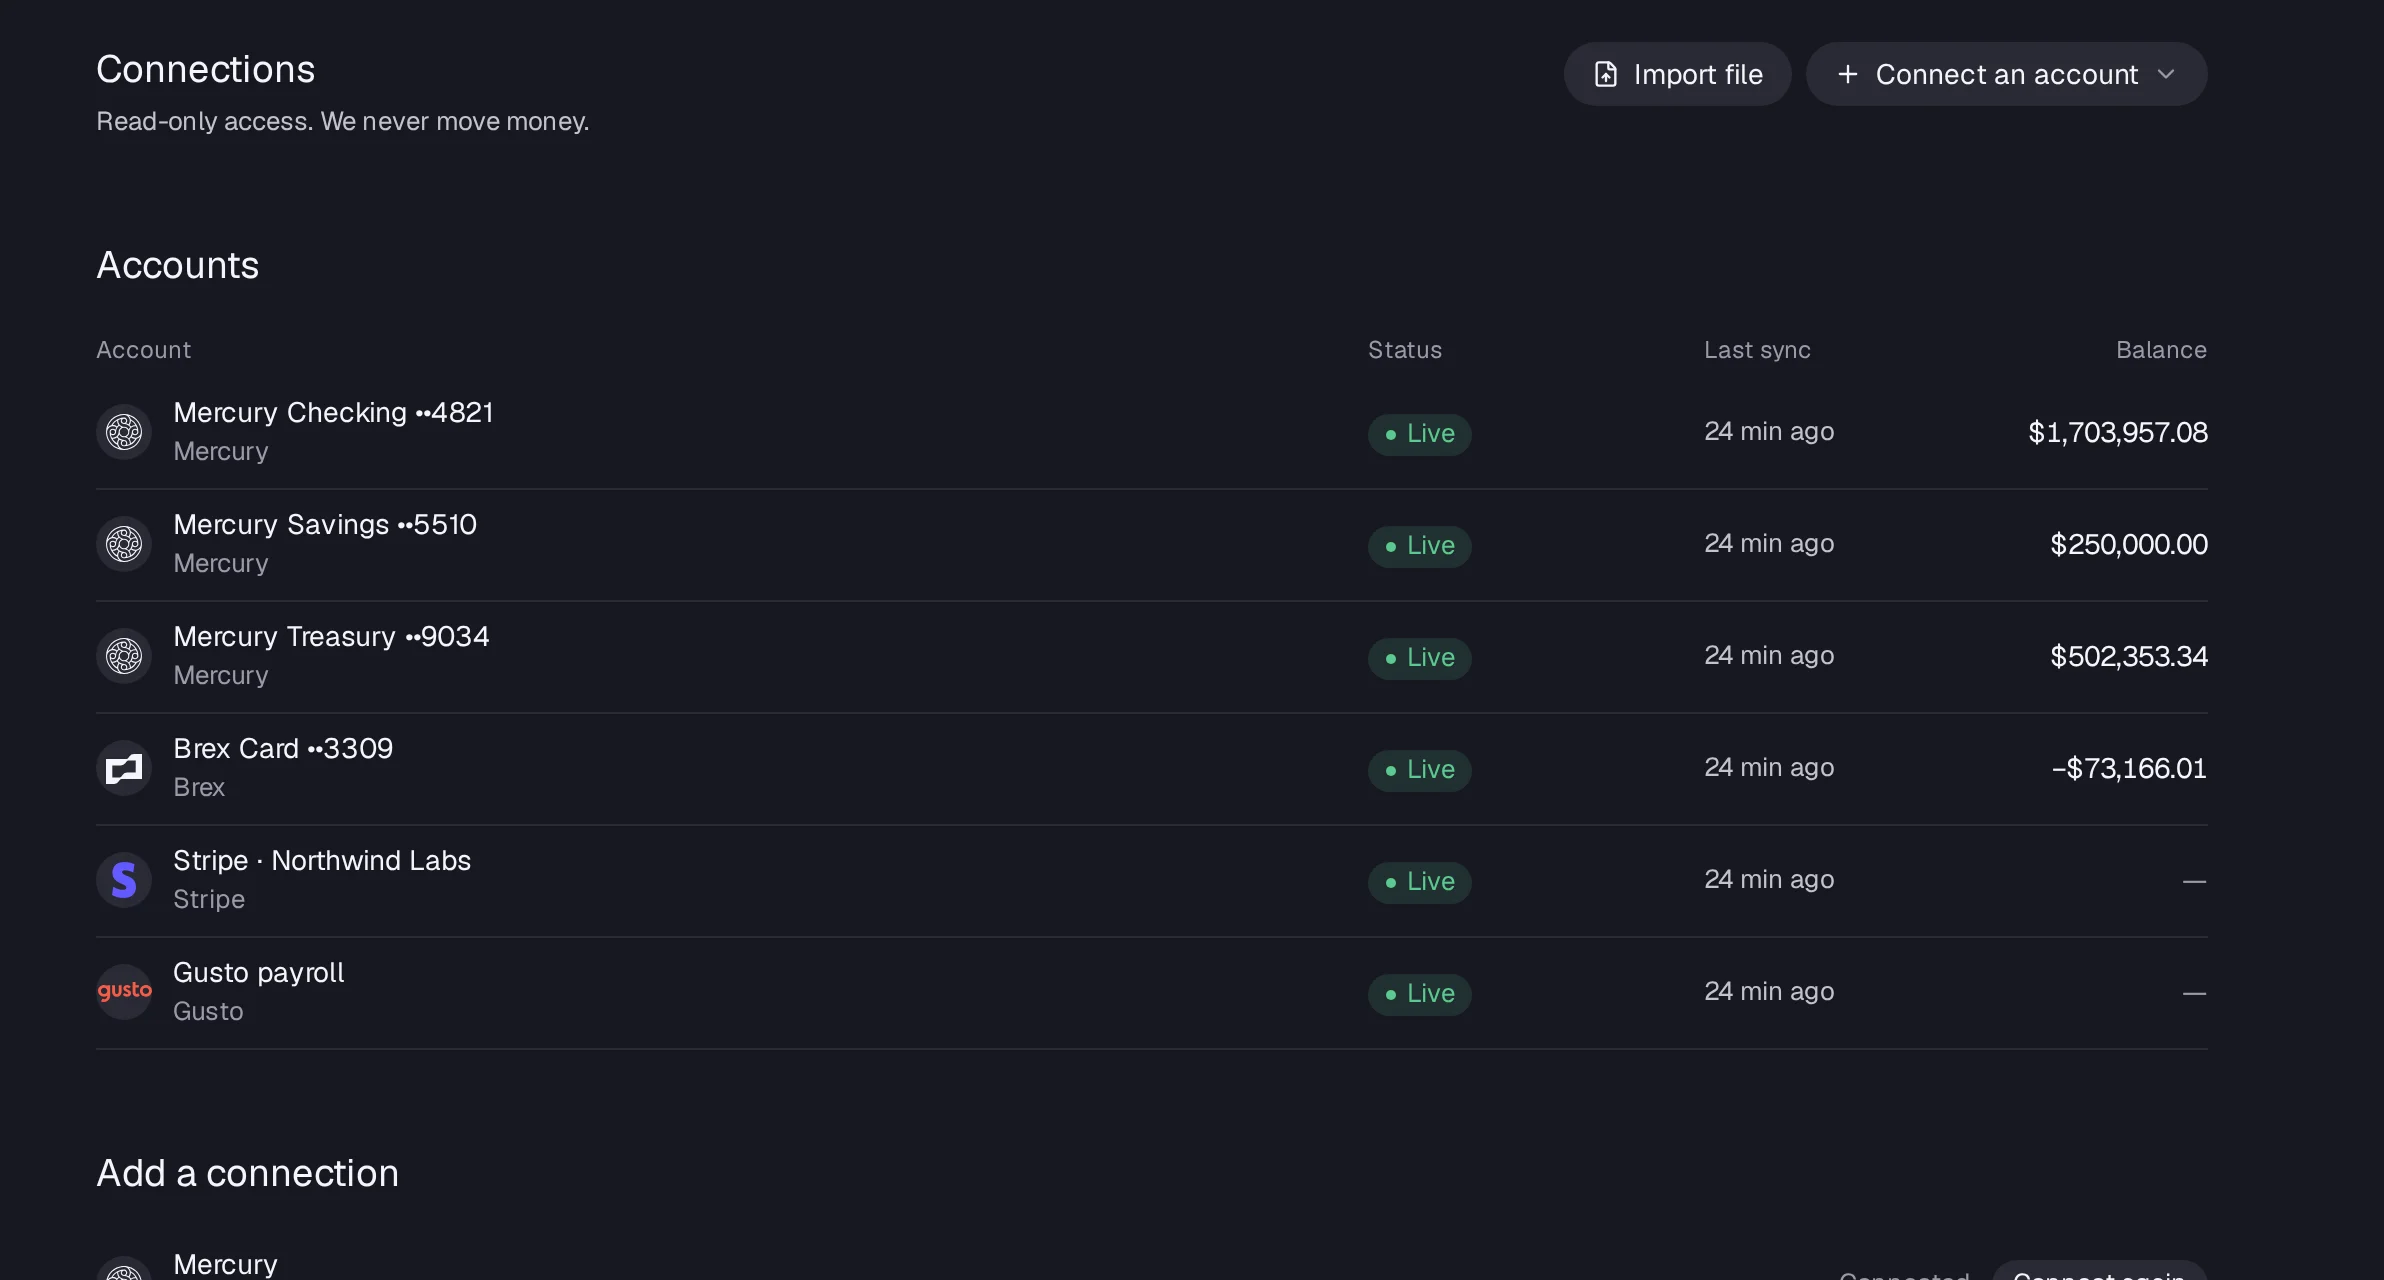Click the Live status badge for Stripe
Viewport: 2384px width, 1280px height.
pyautogui.click(x=1419, y=882)
